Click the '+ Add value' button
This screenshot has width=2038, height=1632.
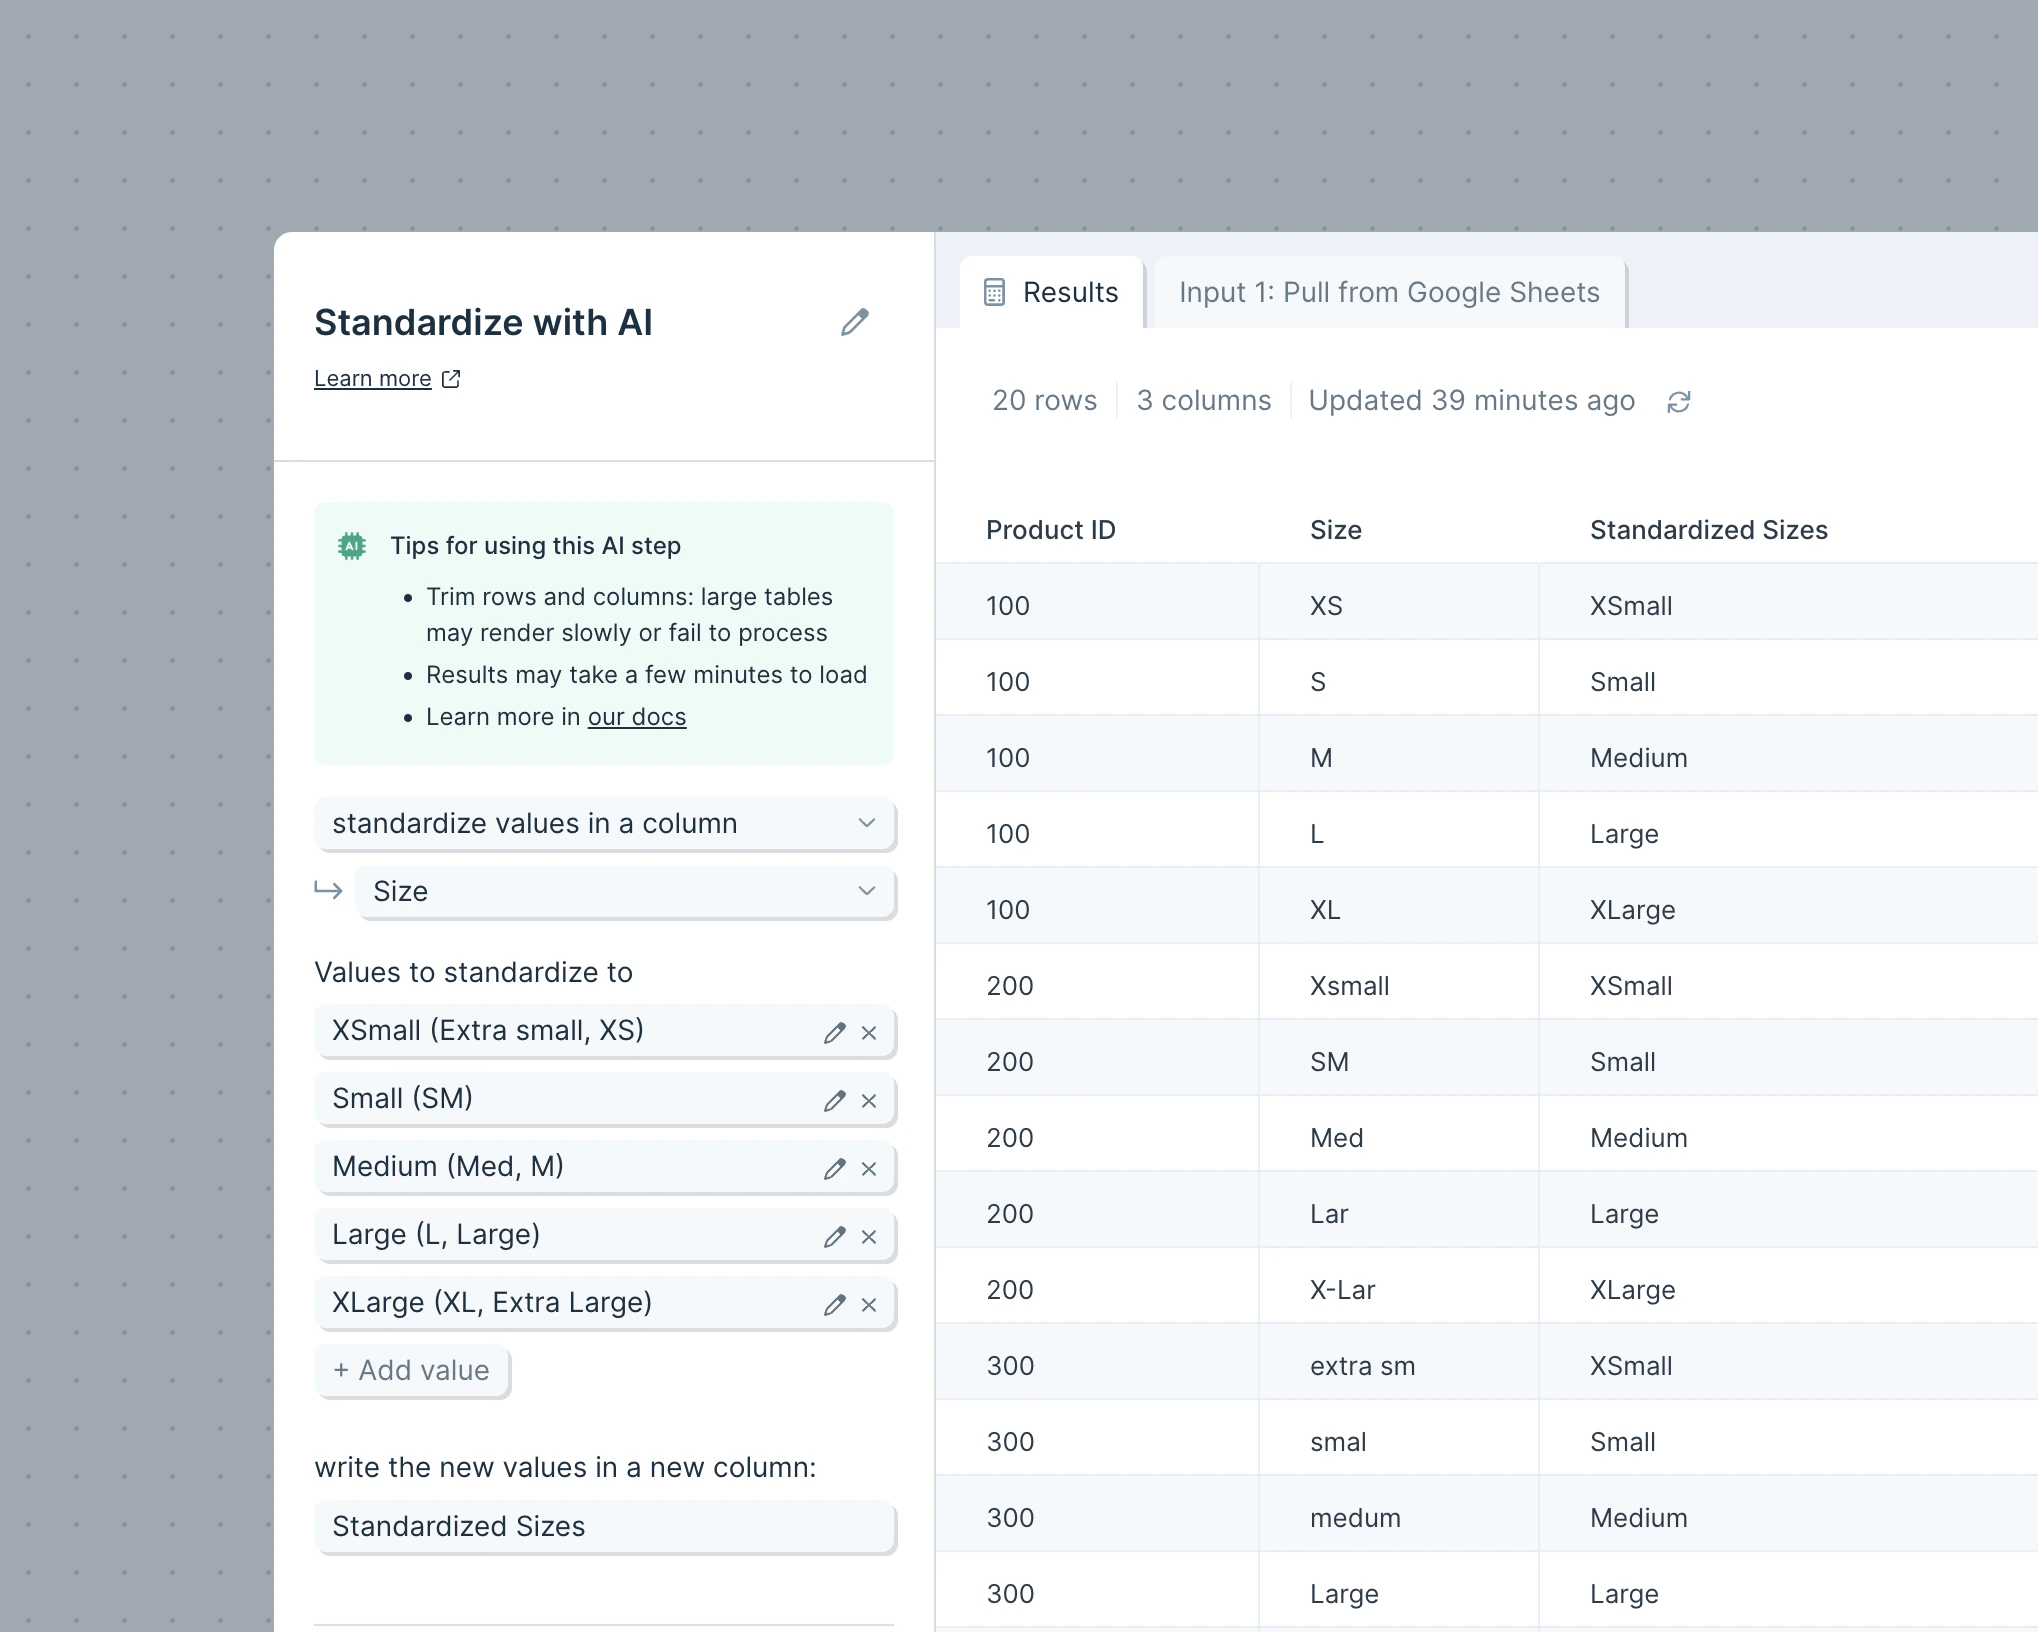412,1370
